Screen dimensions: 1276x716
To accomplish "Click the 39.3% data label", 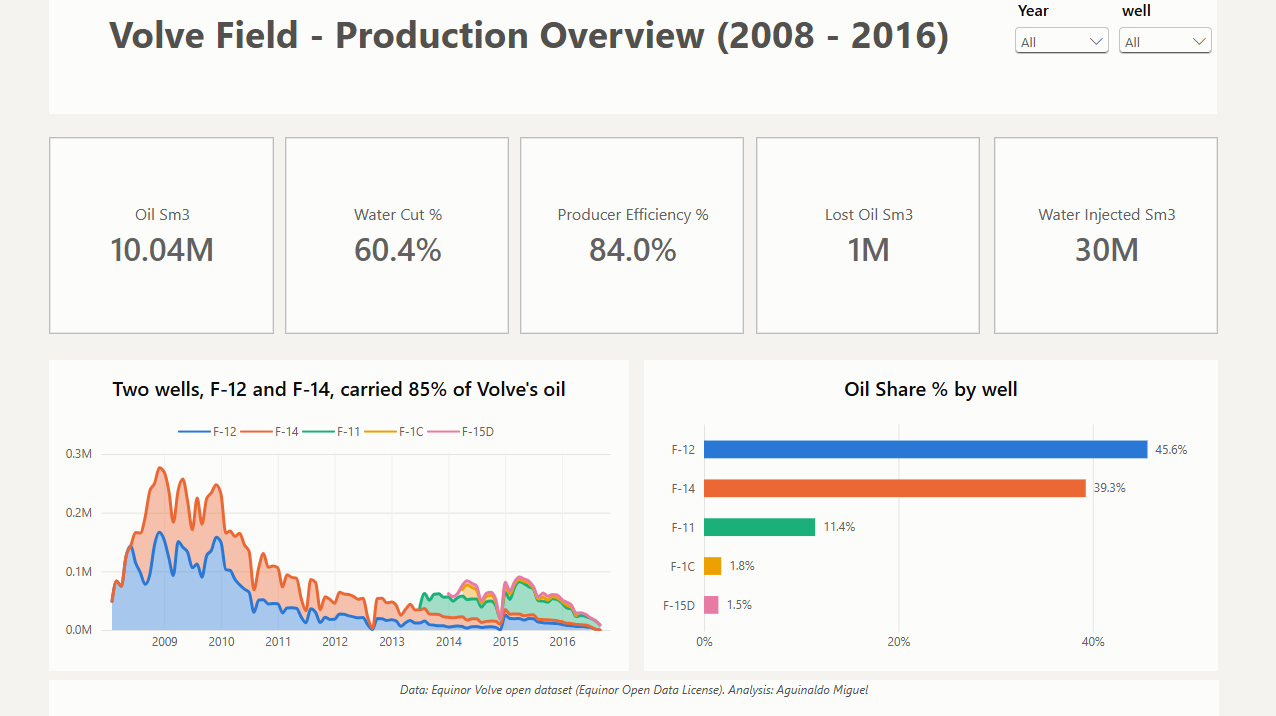I will tap(1109, 488).
